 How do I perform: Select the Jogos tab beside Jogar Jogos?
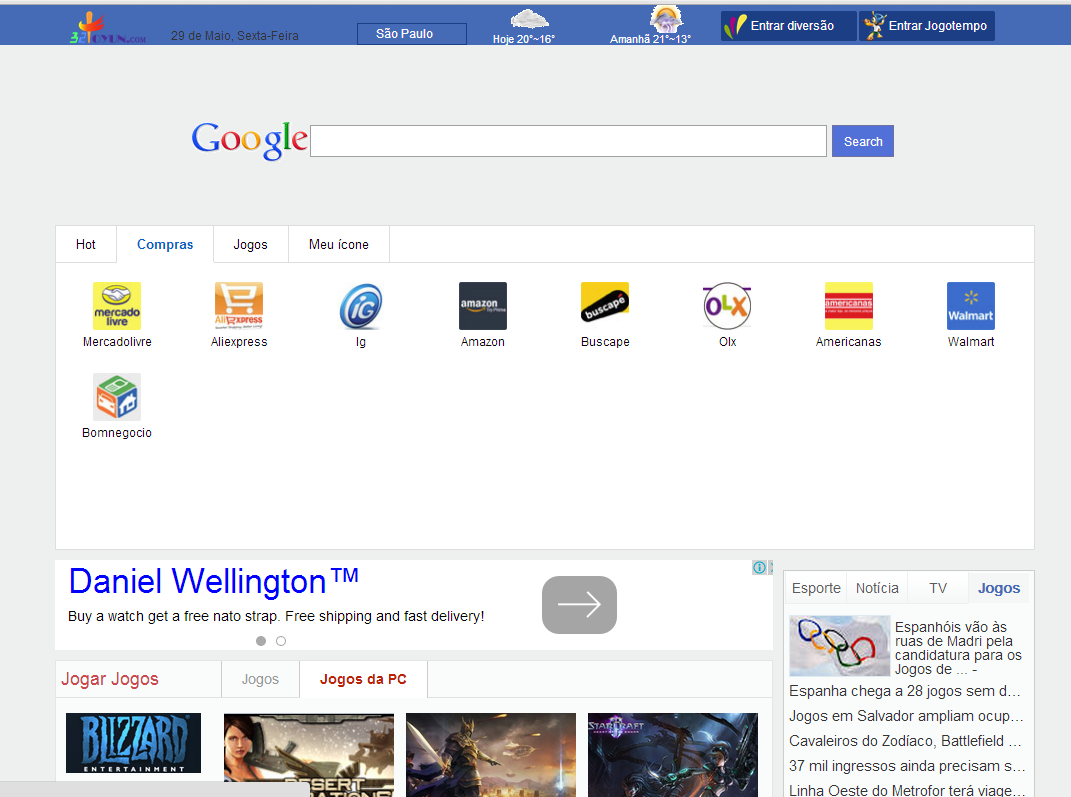coord(260,679)
